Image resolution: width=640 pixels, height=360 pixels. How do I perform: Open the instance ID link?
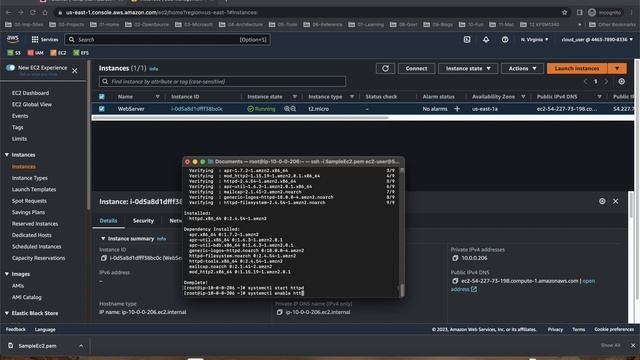[197, 109]
